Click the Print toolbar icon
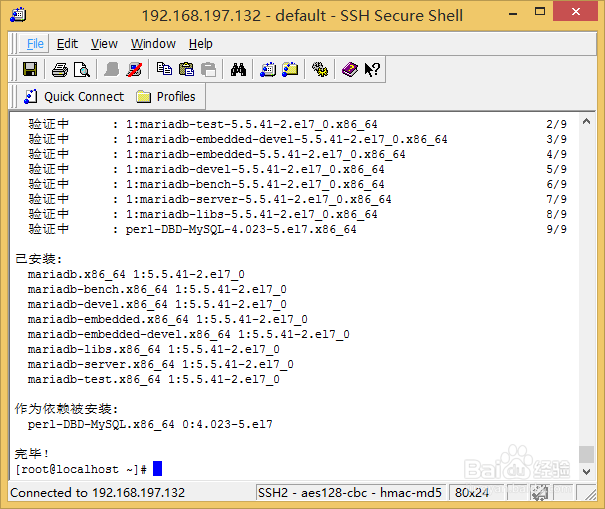This screenshot has width=605, height=509. [60, 70]
